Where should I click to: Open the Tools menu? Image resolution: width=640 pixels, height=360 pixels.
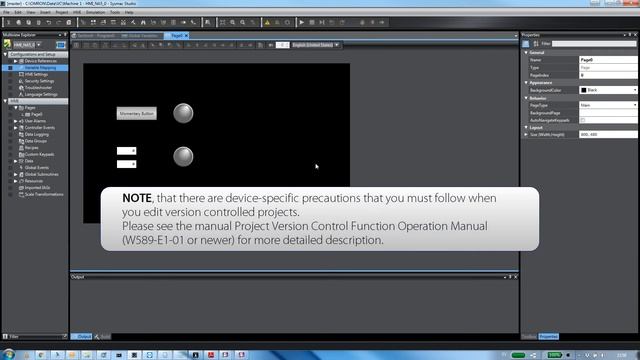(115, 12)
